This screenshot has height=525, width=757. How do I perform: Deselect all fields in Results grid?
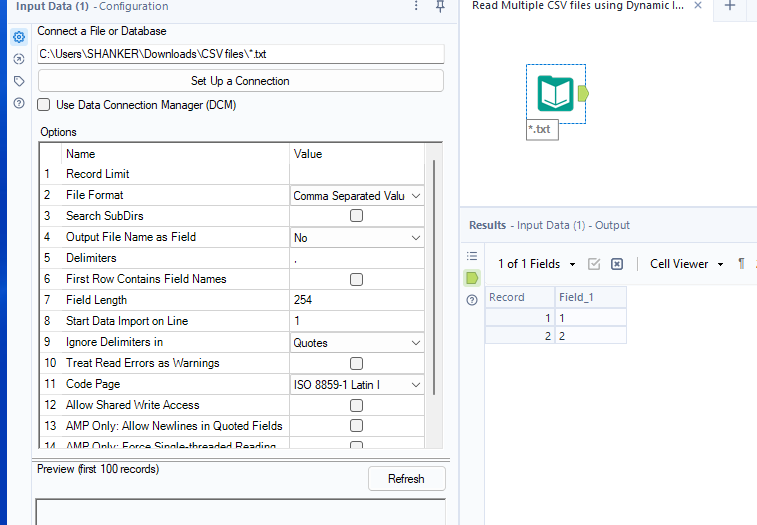pyautogui.click(x=617, y=264)
